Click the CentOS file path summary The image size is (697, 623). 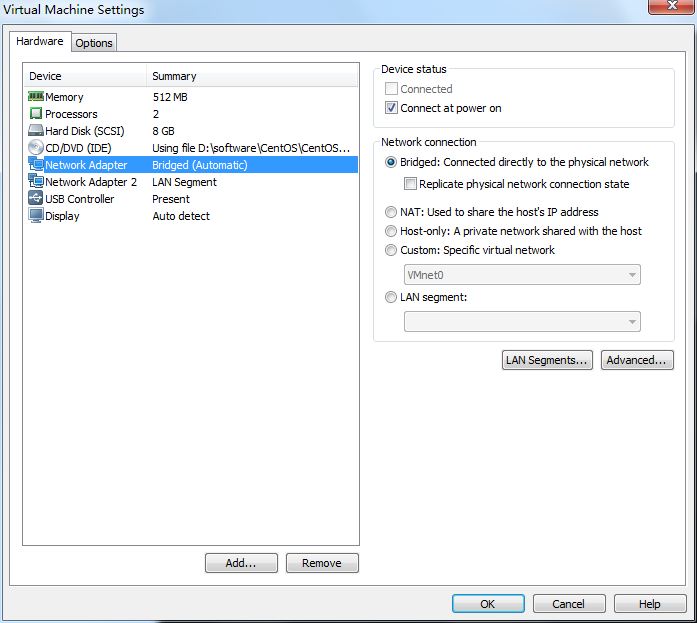251,148
